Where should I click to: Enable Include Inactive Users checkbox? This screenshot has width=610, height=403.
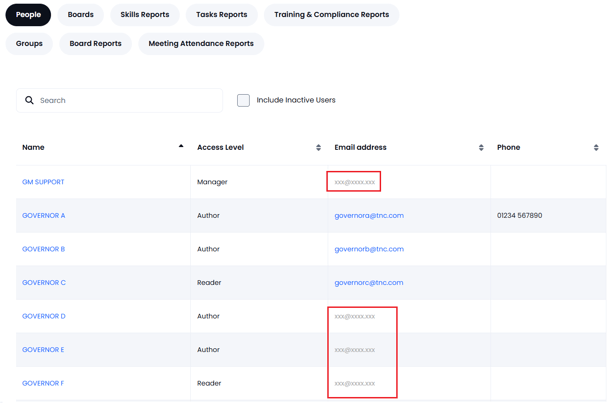(x=244, y=100)
